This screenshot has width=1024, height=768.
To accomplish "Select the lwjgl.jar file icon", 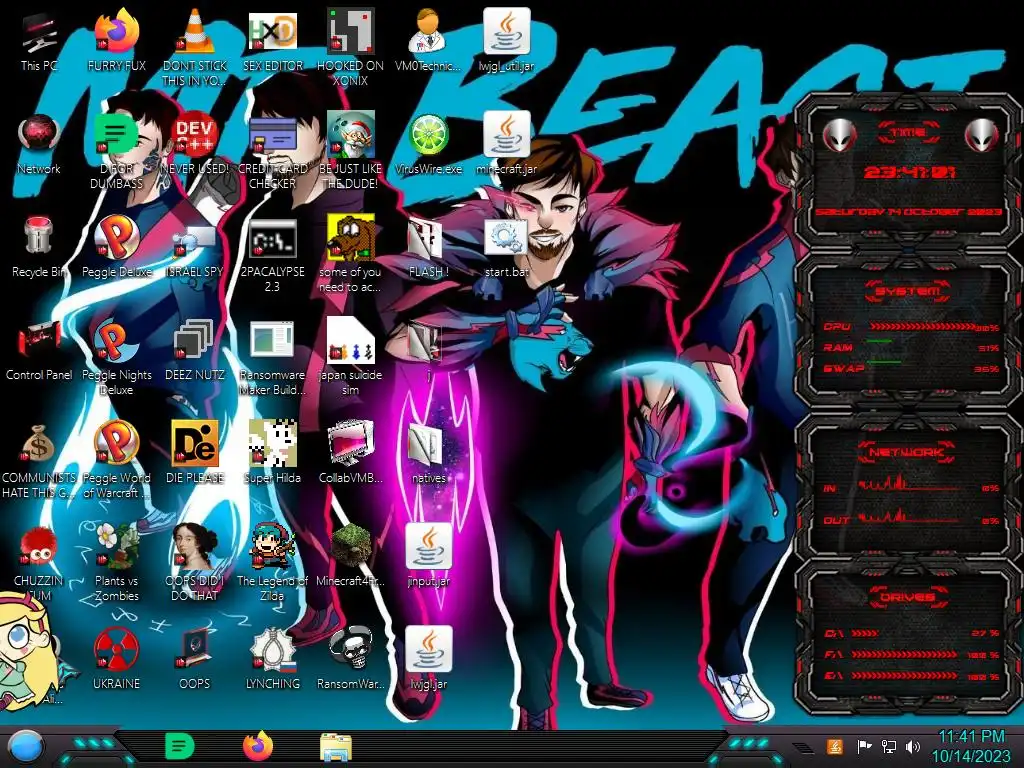I will tap(428, 649).
